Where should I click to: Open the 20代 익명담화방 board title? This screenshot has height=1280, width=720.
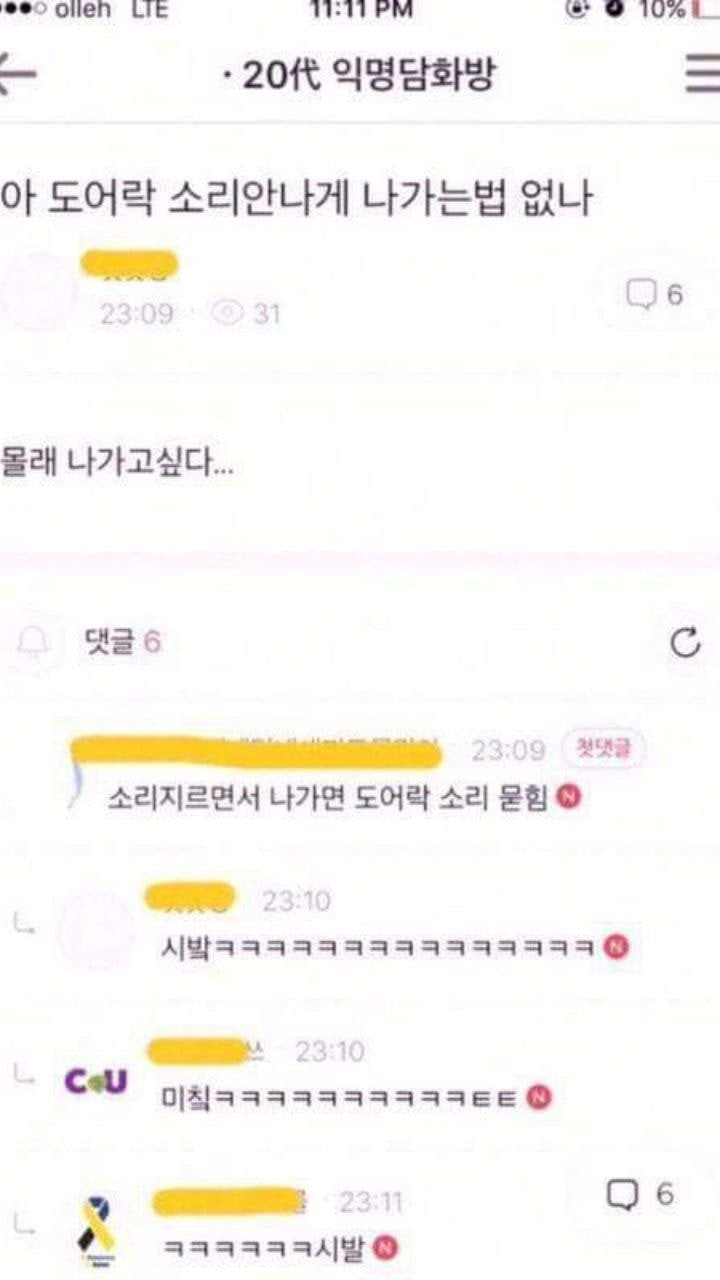(x=359, y=76)
